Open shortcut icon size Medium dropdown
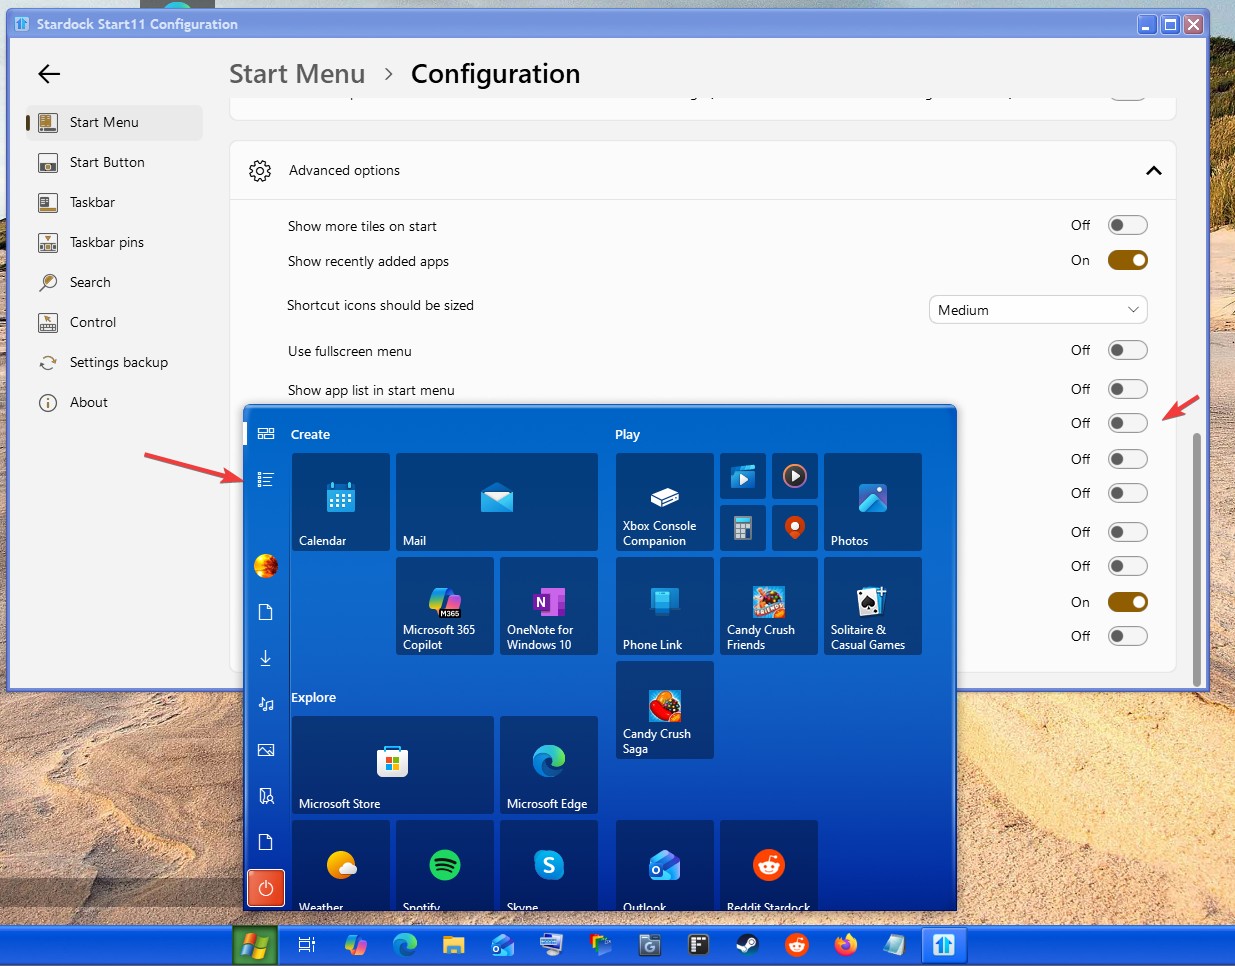 (1037, 310)
